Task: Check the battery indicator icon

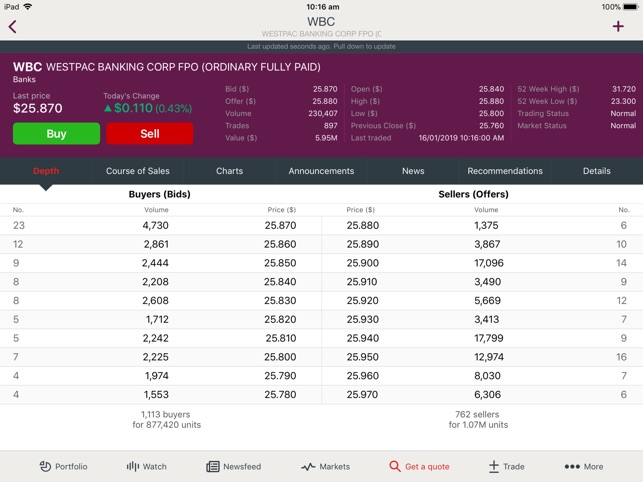Action: point(630,7)
